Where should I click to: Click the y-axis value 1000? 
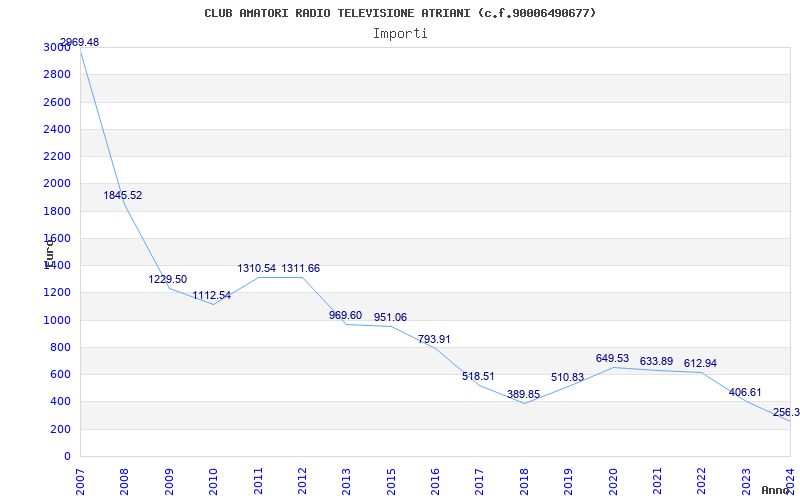[x=57, y=320]
